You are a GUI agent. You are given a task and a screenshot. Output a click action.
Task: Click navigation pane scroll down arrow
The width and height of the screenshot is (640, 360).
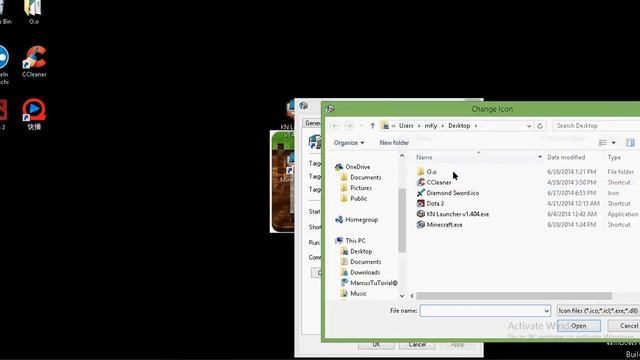(x=402, y=296)
